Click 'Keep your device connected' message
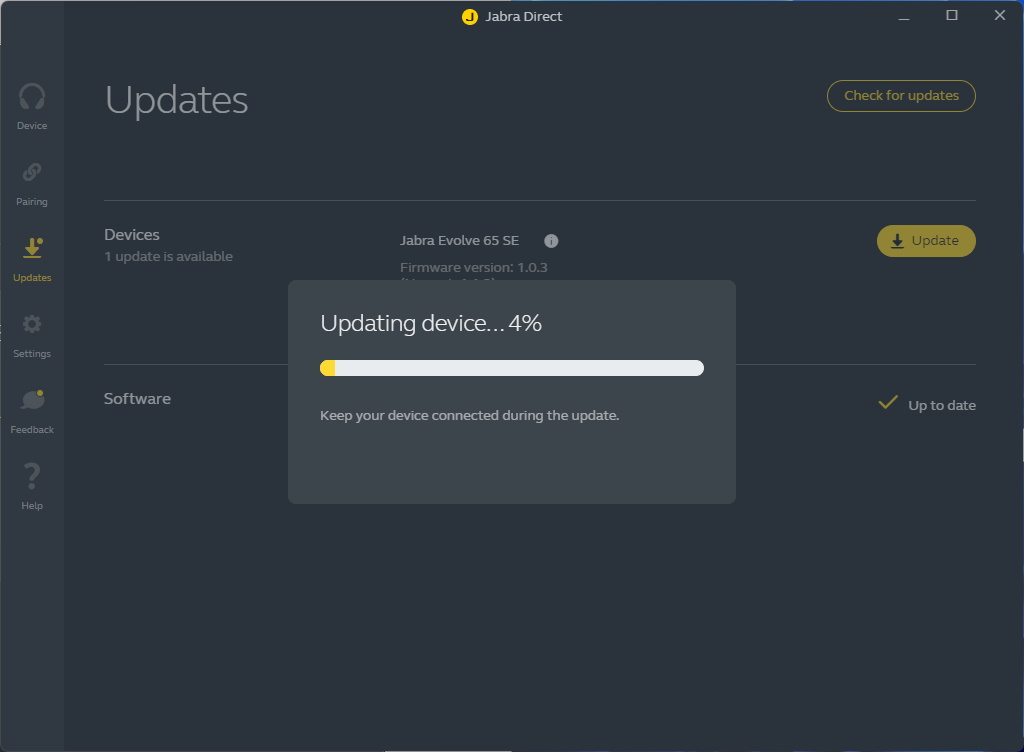The image size is (1024, 752). pos(470,416)
